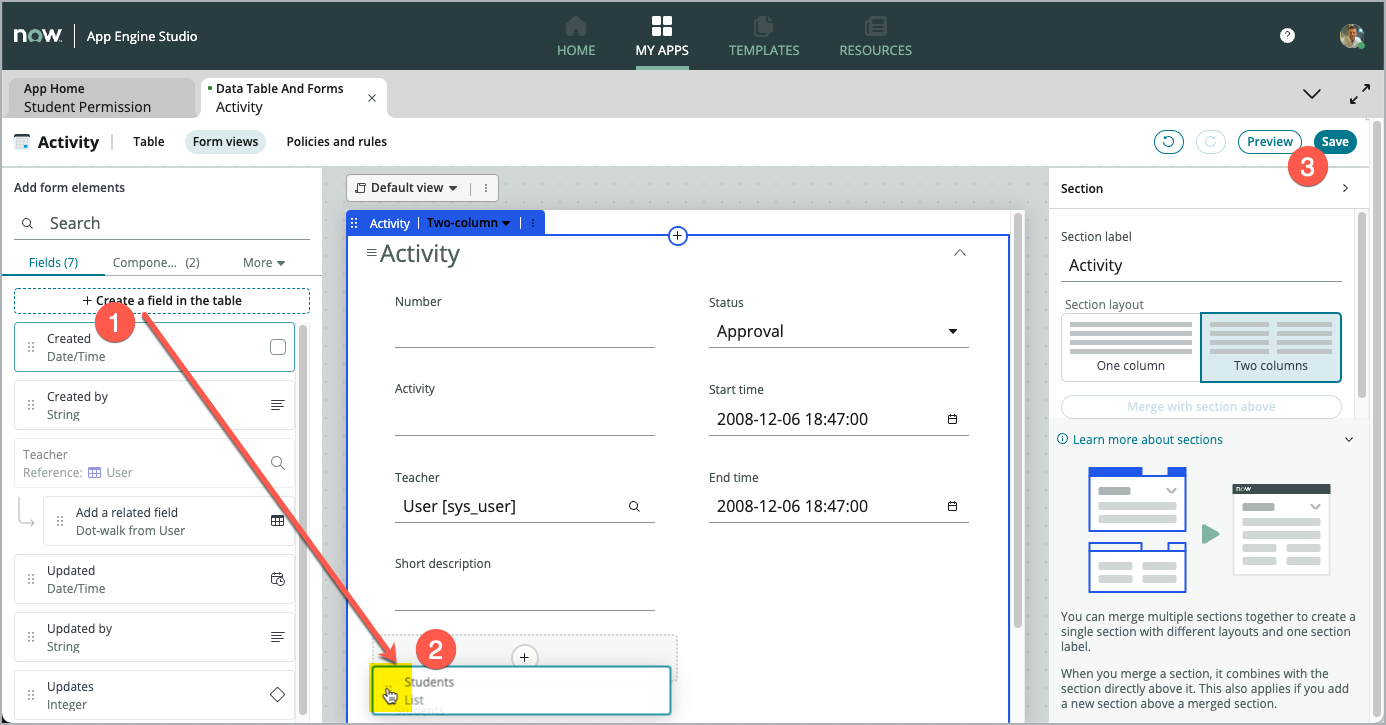Open the user profile avatar

click(1352, 36)
